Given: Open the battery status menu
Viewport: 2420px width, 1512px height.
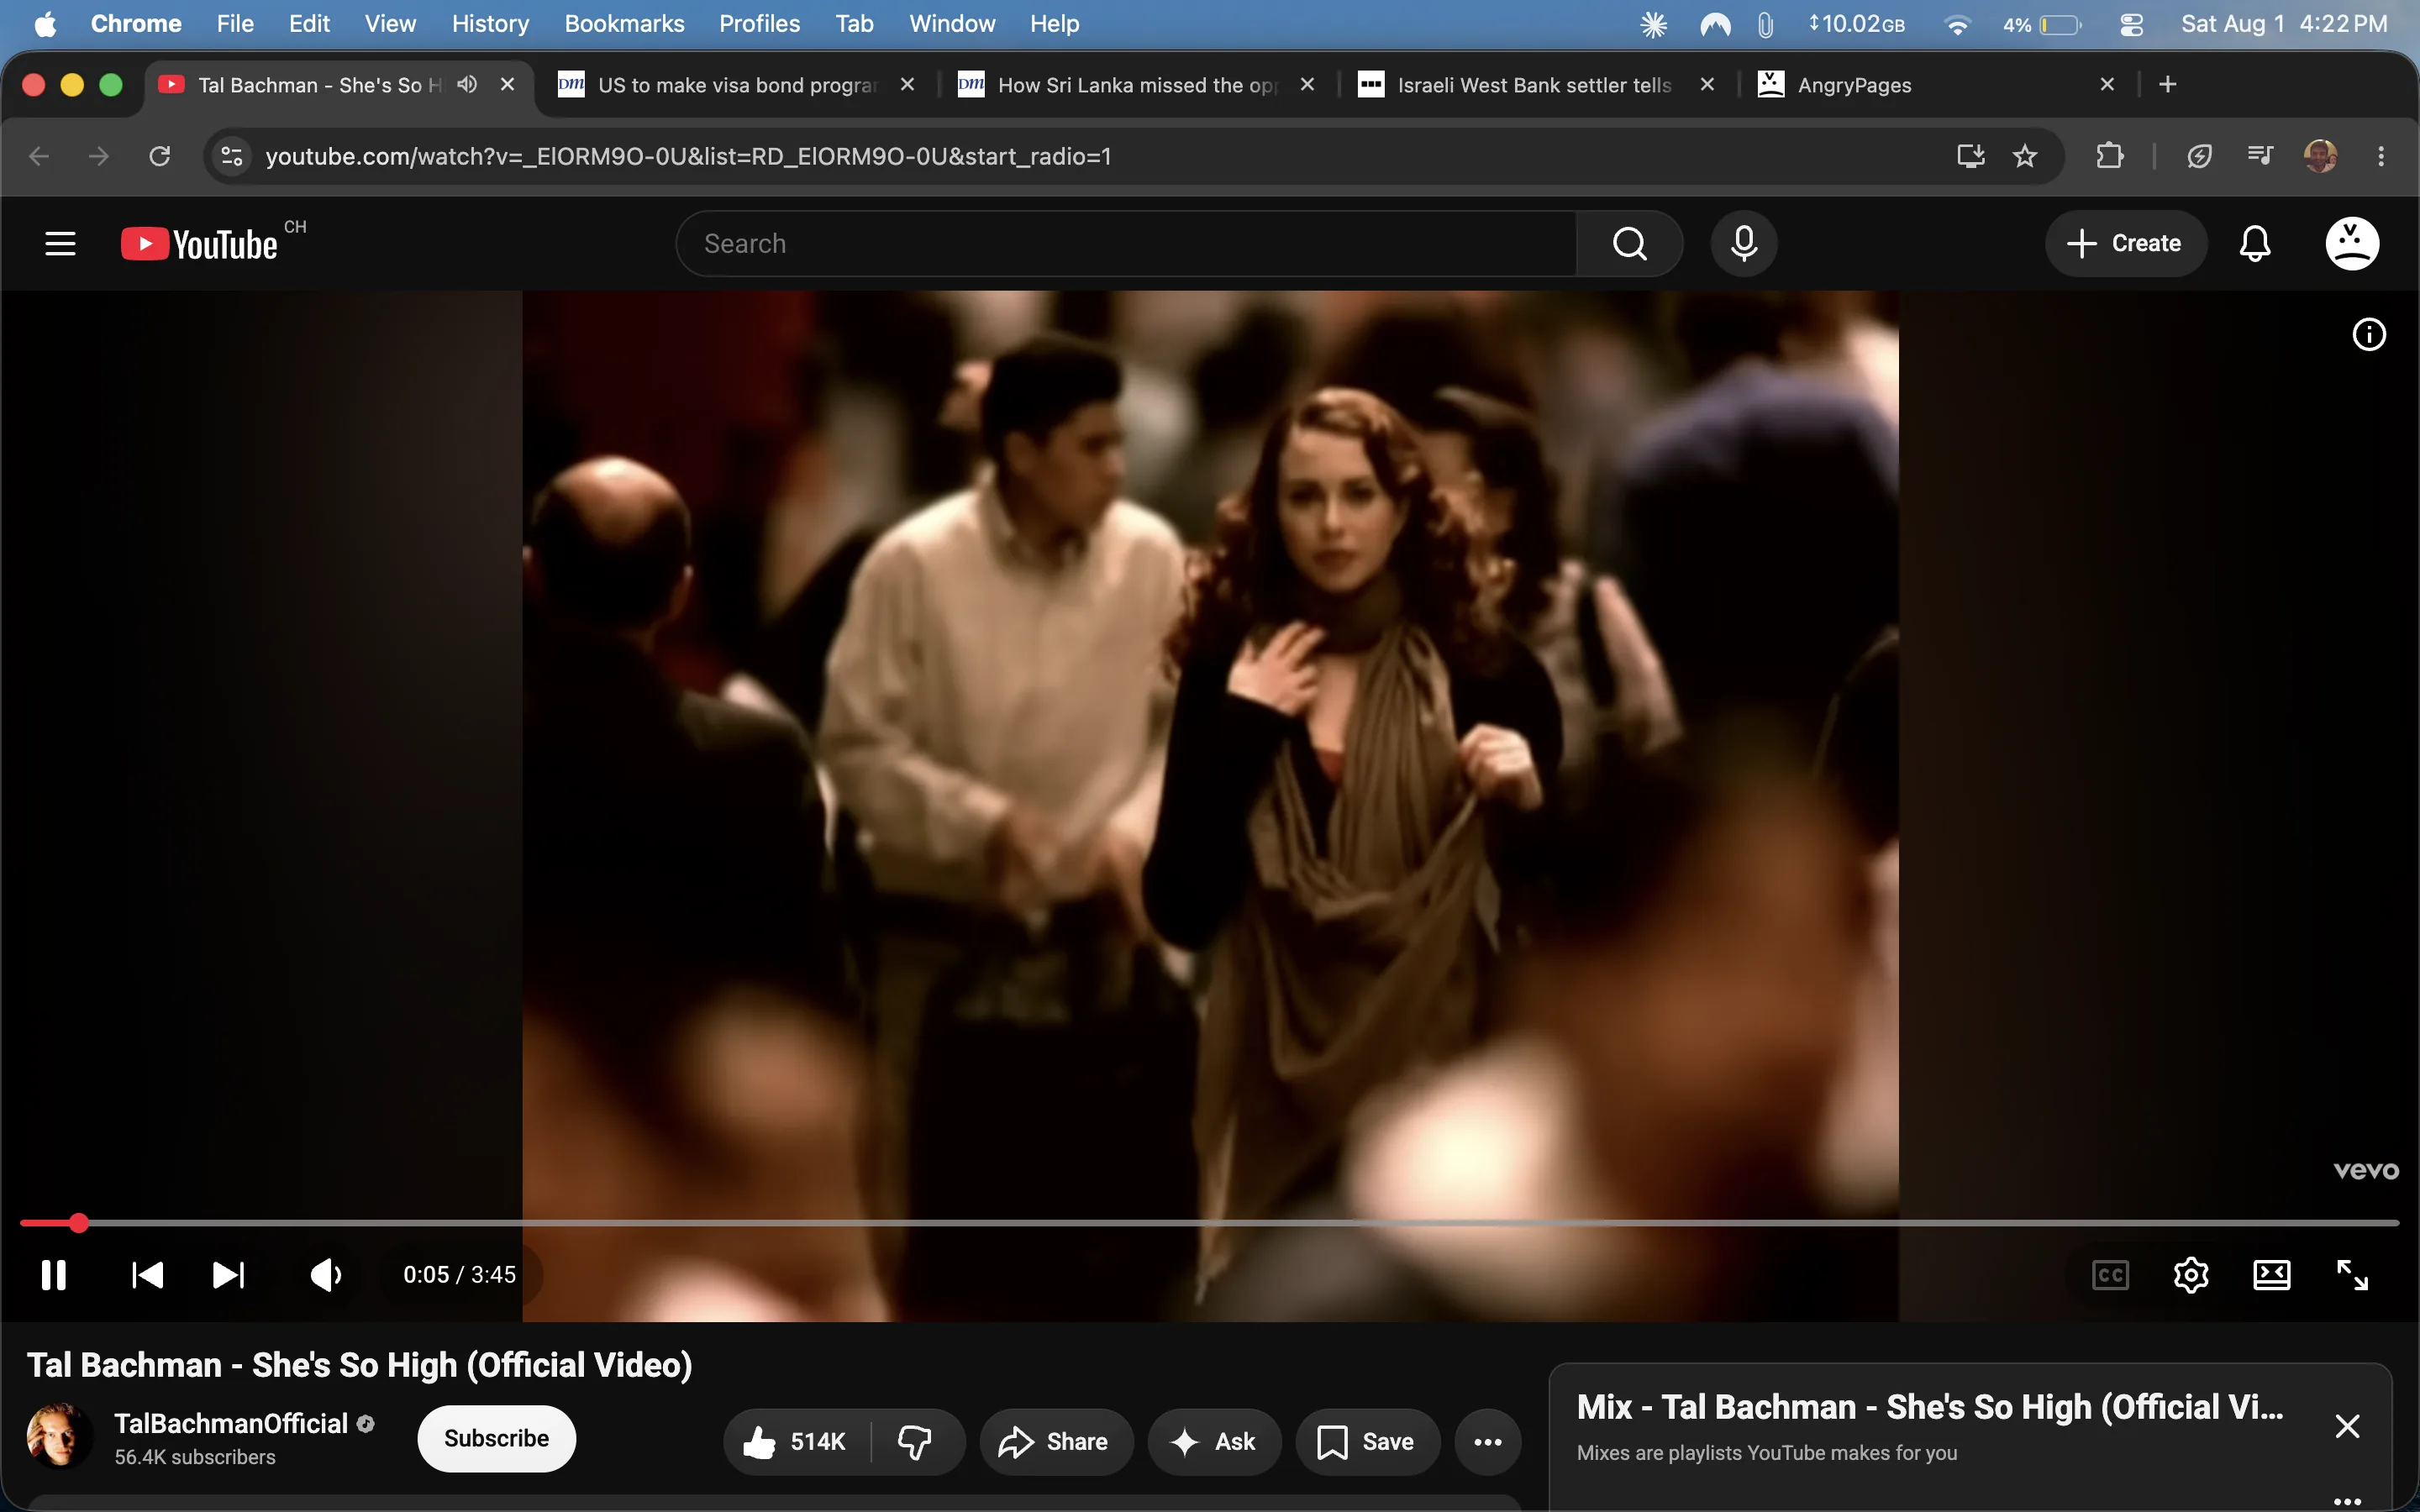Looking at the screenshot, I should tap(2042, 24).
